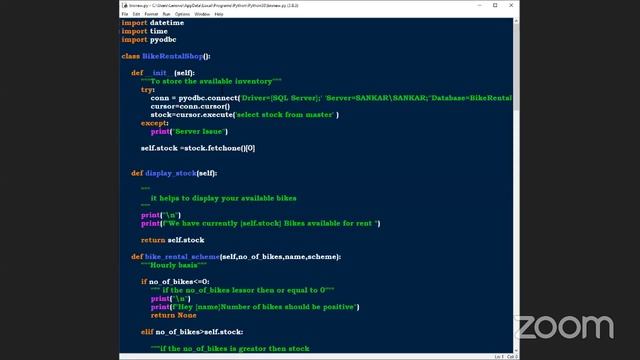This screenshot has width=640, height=360.
Task: Click the class name BikeRentalShop
Action: click(x=172, y=56)
